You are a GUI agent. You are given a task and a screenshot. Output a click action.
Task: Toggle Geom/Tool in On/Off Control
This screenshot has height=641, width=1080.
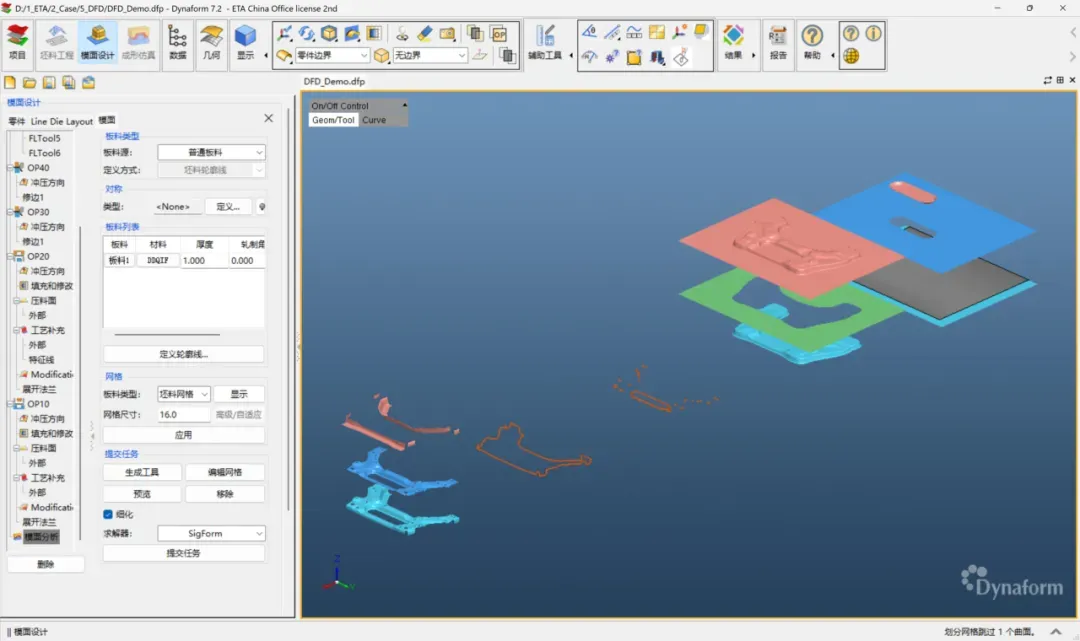click(x=333, y=120)
